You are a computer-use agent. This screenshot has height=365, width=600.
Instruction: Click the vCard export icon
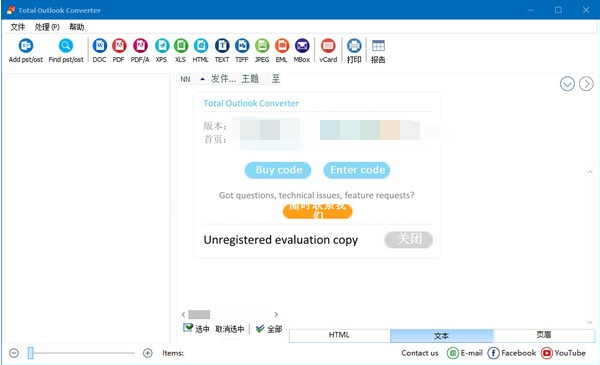328,50
